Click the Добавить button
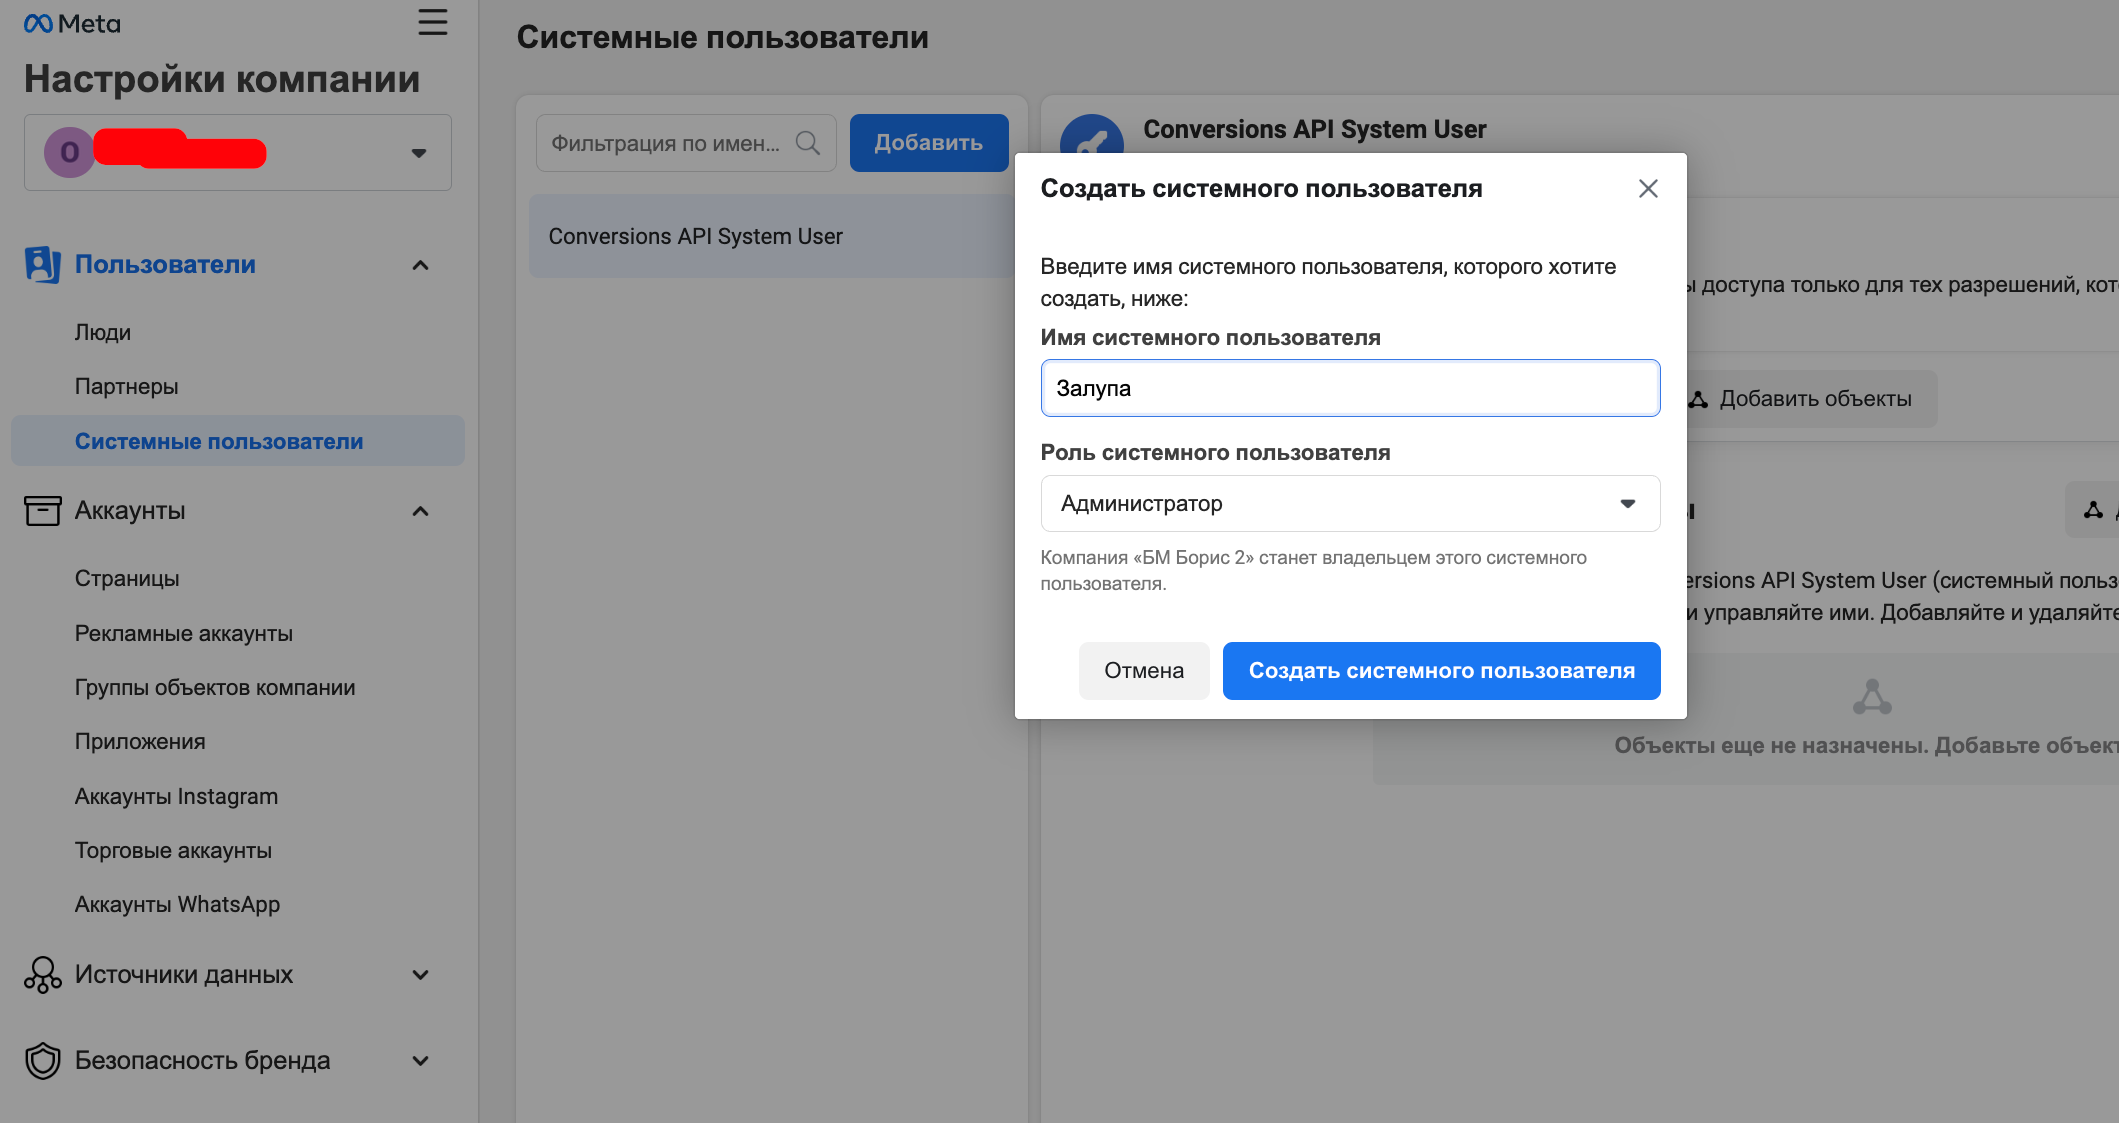2119x1123 pixels. (x=929, y=143)
